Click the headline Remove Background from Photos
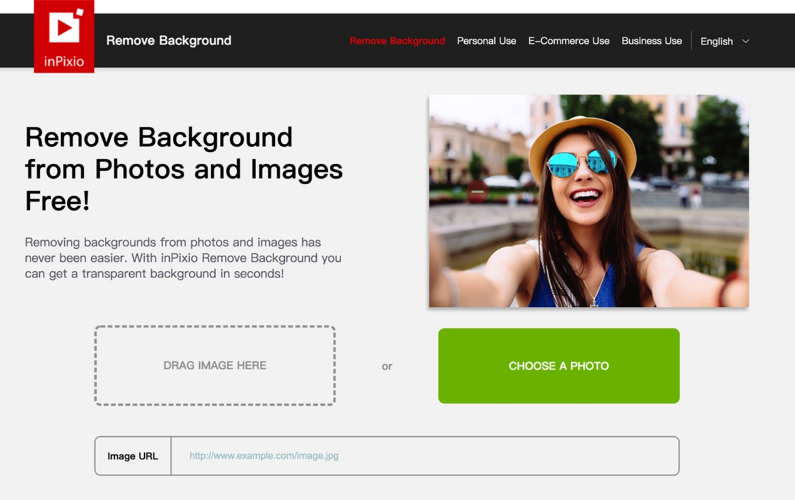The width and height of the screenshot is (795, 500). point(184,169)
